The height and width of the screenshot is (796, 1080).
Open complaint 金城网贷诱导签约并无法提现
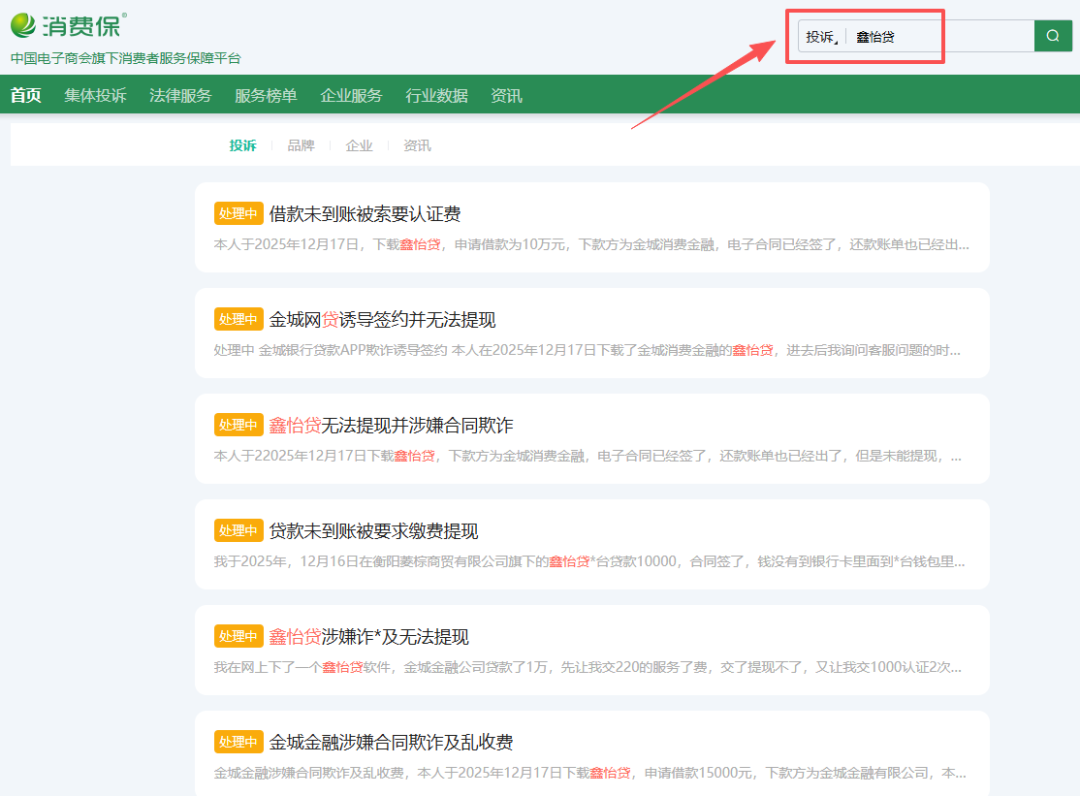coord(382,320)
